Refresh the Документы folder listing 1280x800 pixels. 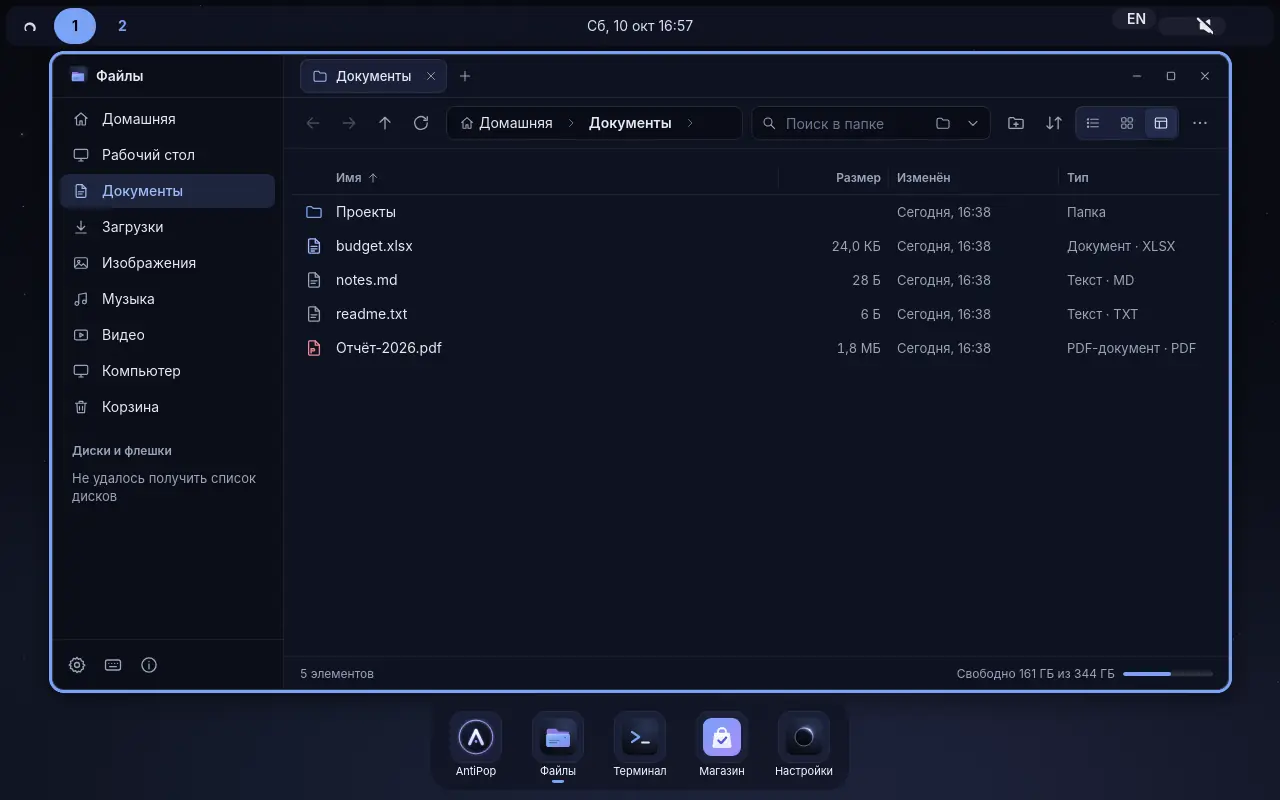click(x=421, y=123)
